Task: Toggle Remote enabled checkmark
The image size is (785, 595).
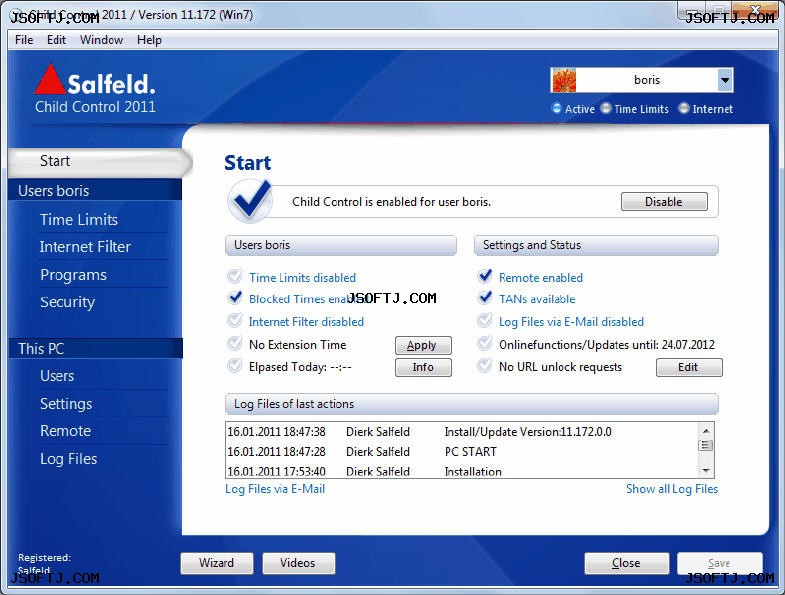Action: click(x=485, y=276)
